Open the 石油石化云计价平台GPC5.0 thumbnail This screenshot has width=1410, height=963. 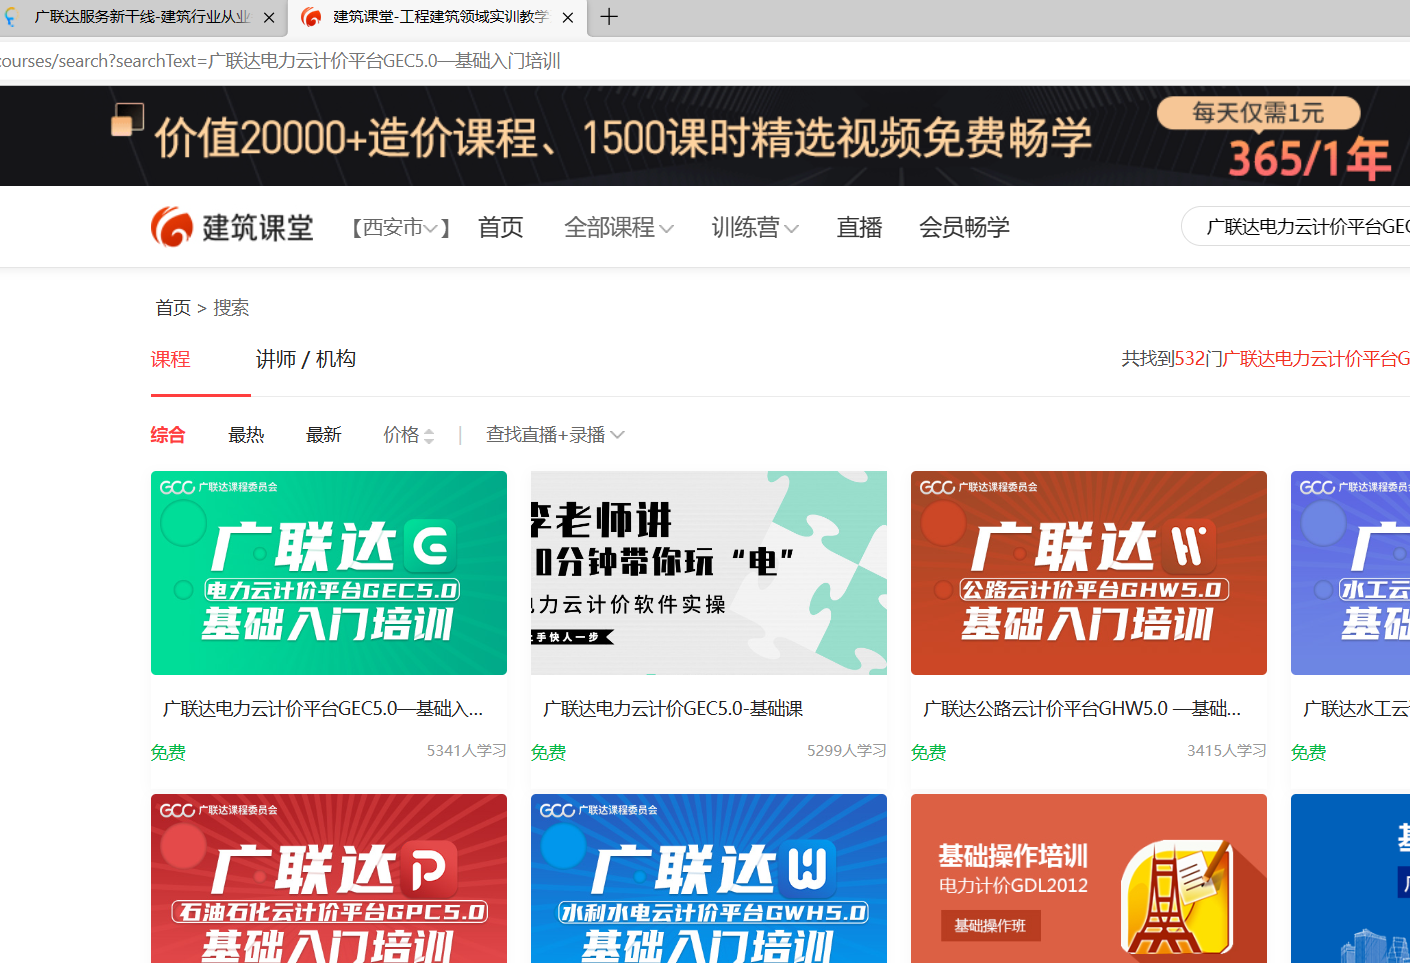[329, 879]
